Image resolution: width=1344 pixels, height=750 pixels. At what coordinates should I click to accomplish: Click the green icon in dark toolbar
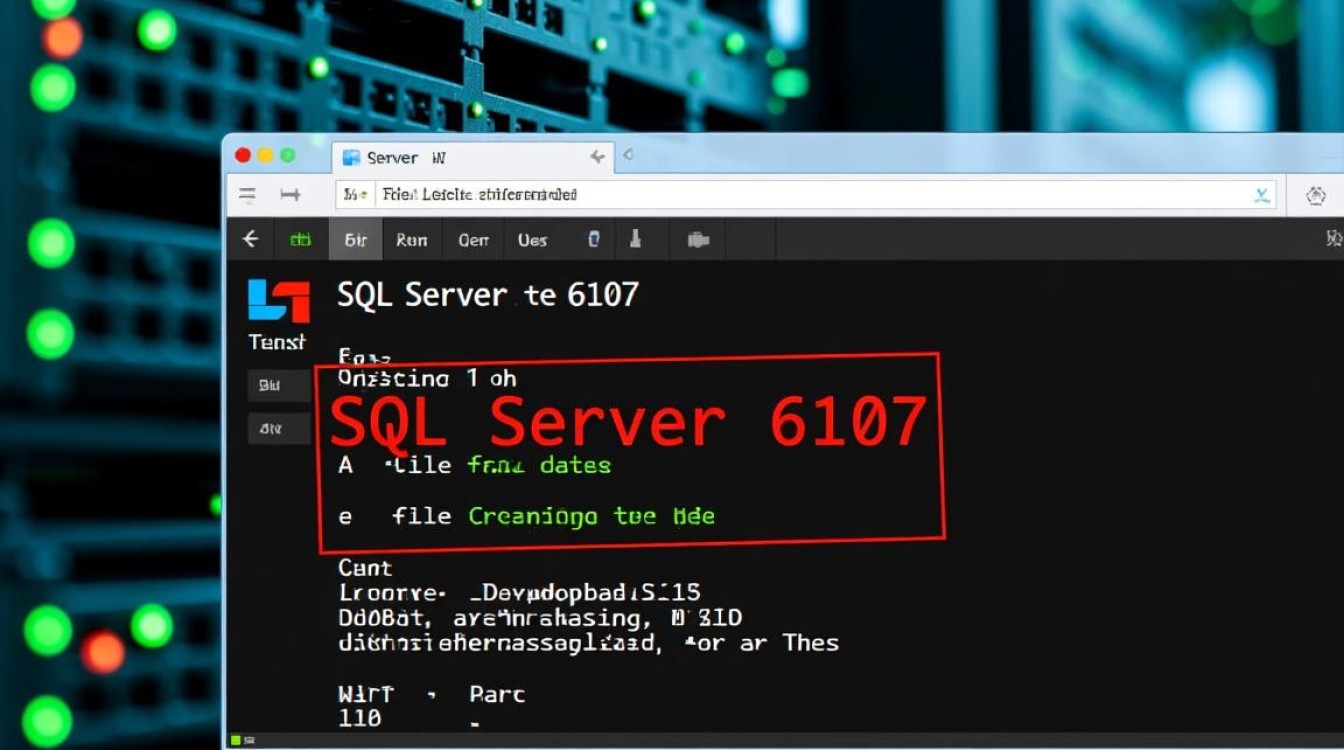pyautogui.click(x=300, y=240)
